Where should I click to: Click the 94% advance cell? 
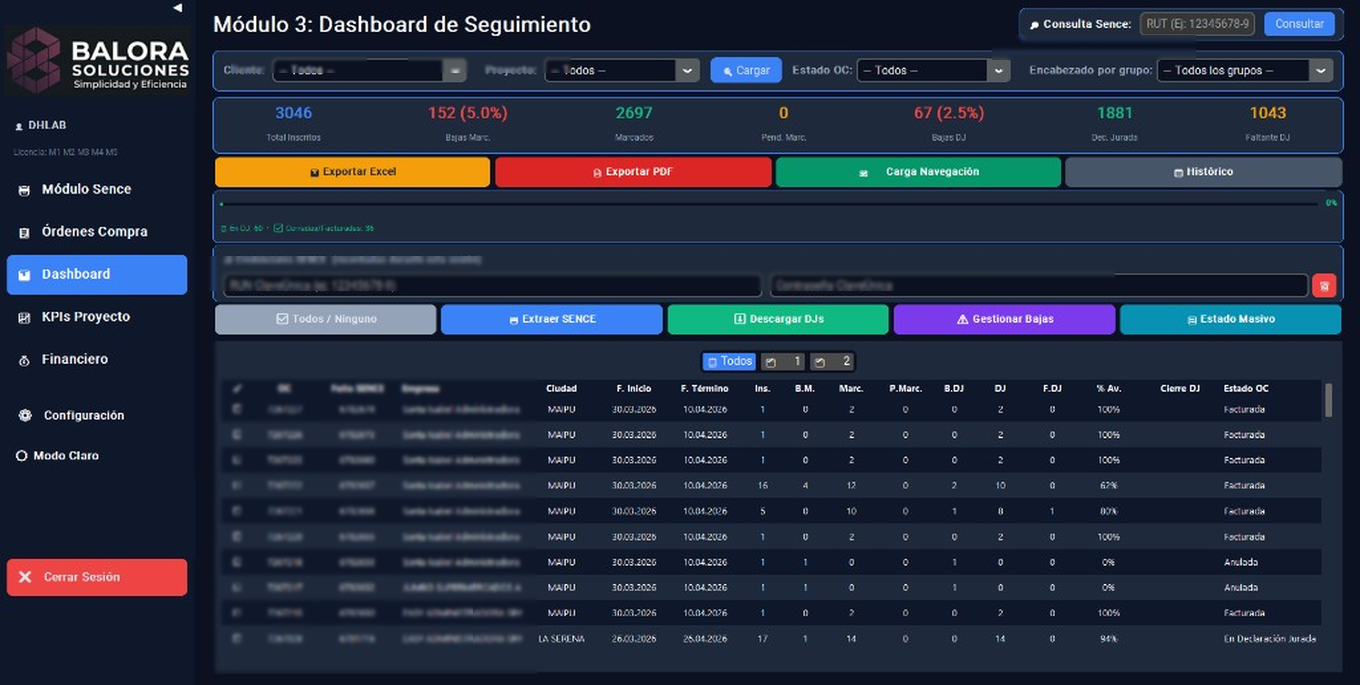click(x=1108, y=638)
